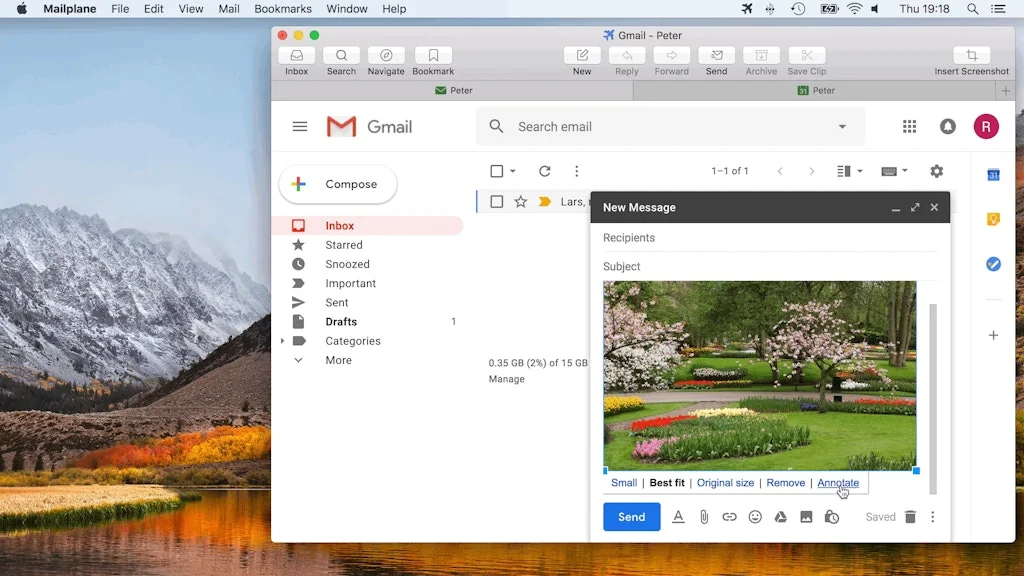Open Google Keep in the right sidebar

tap(992, 218)
